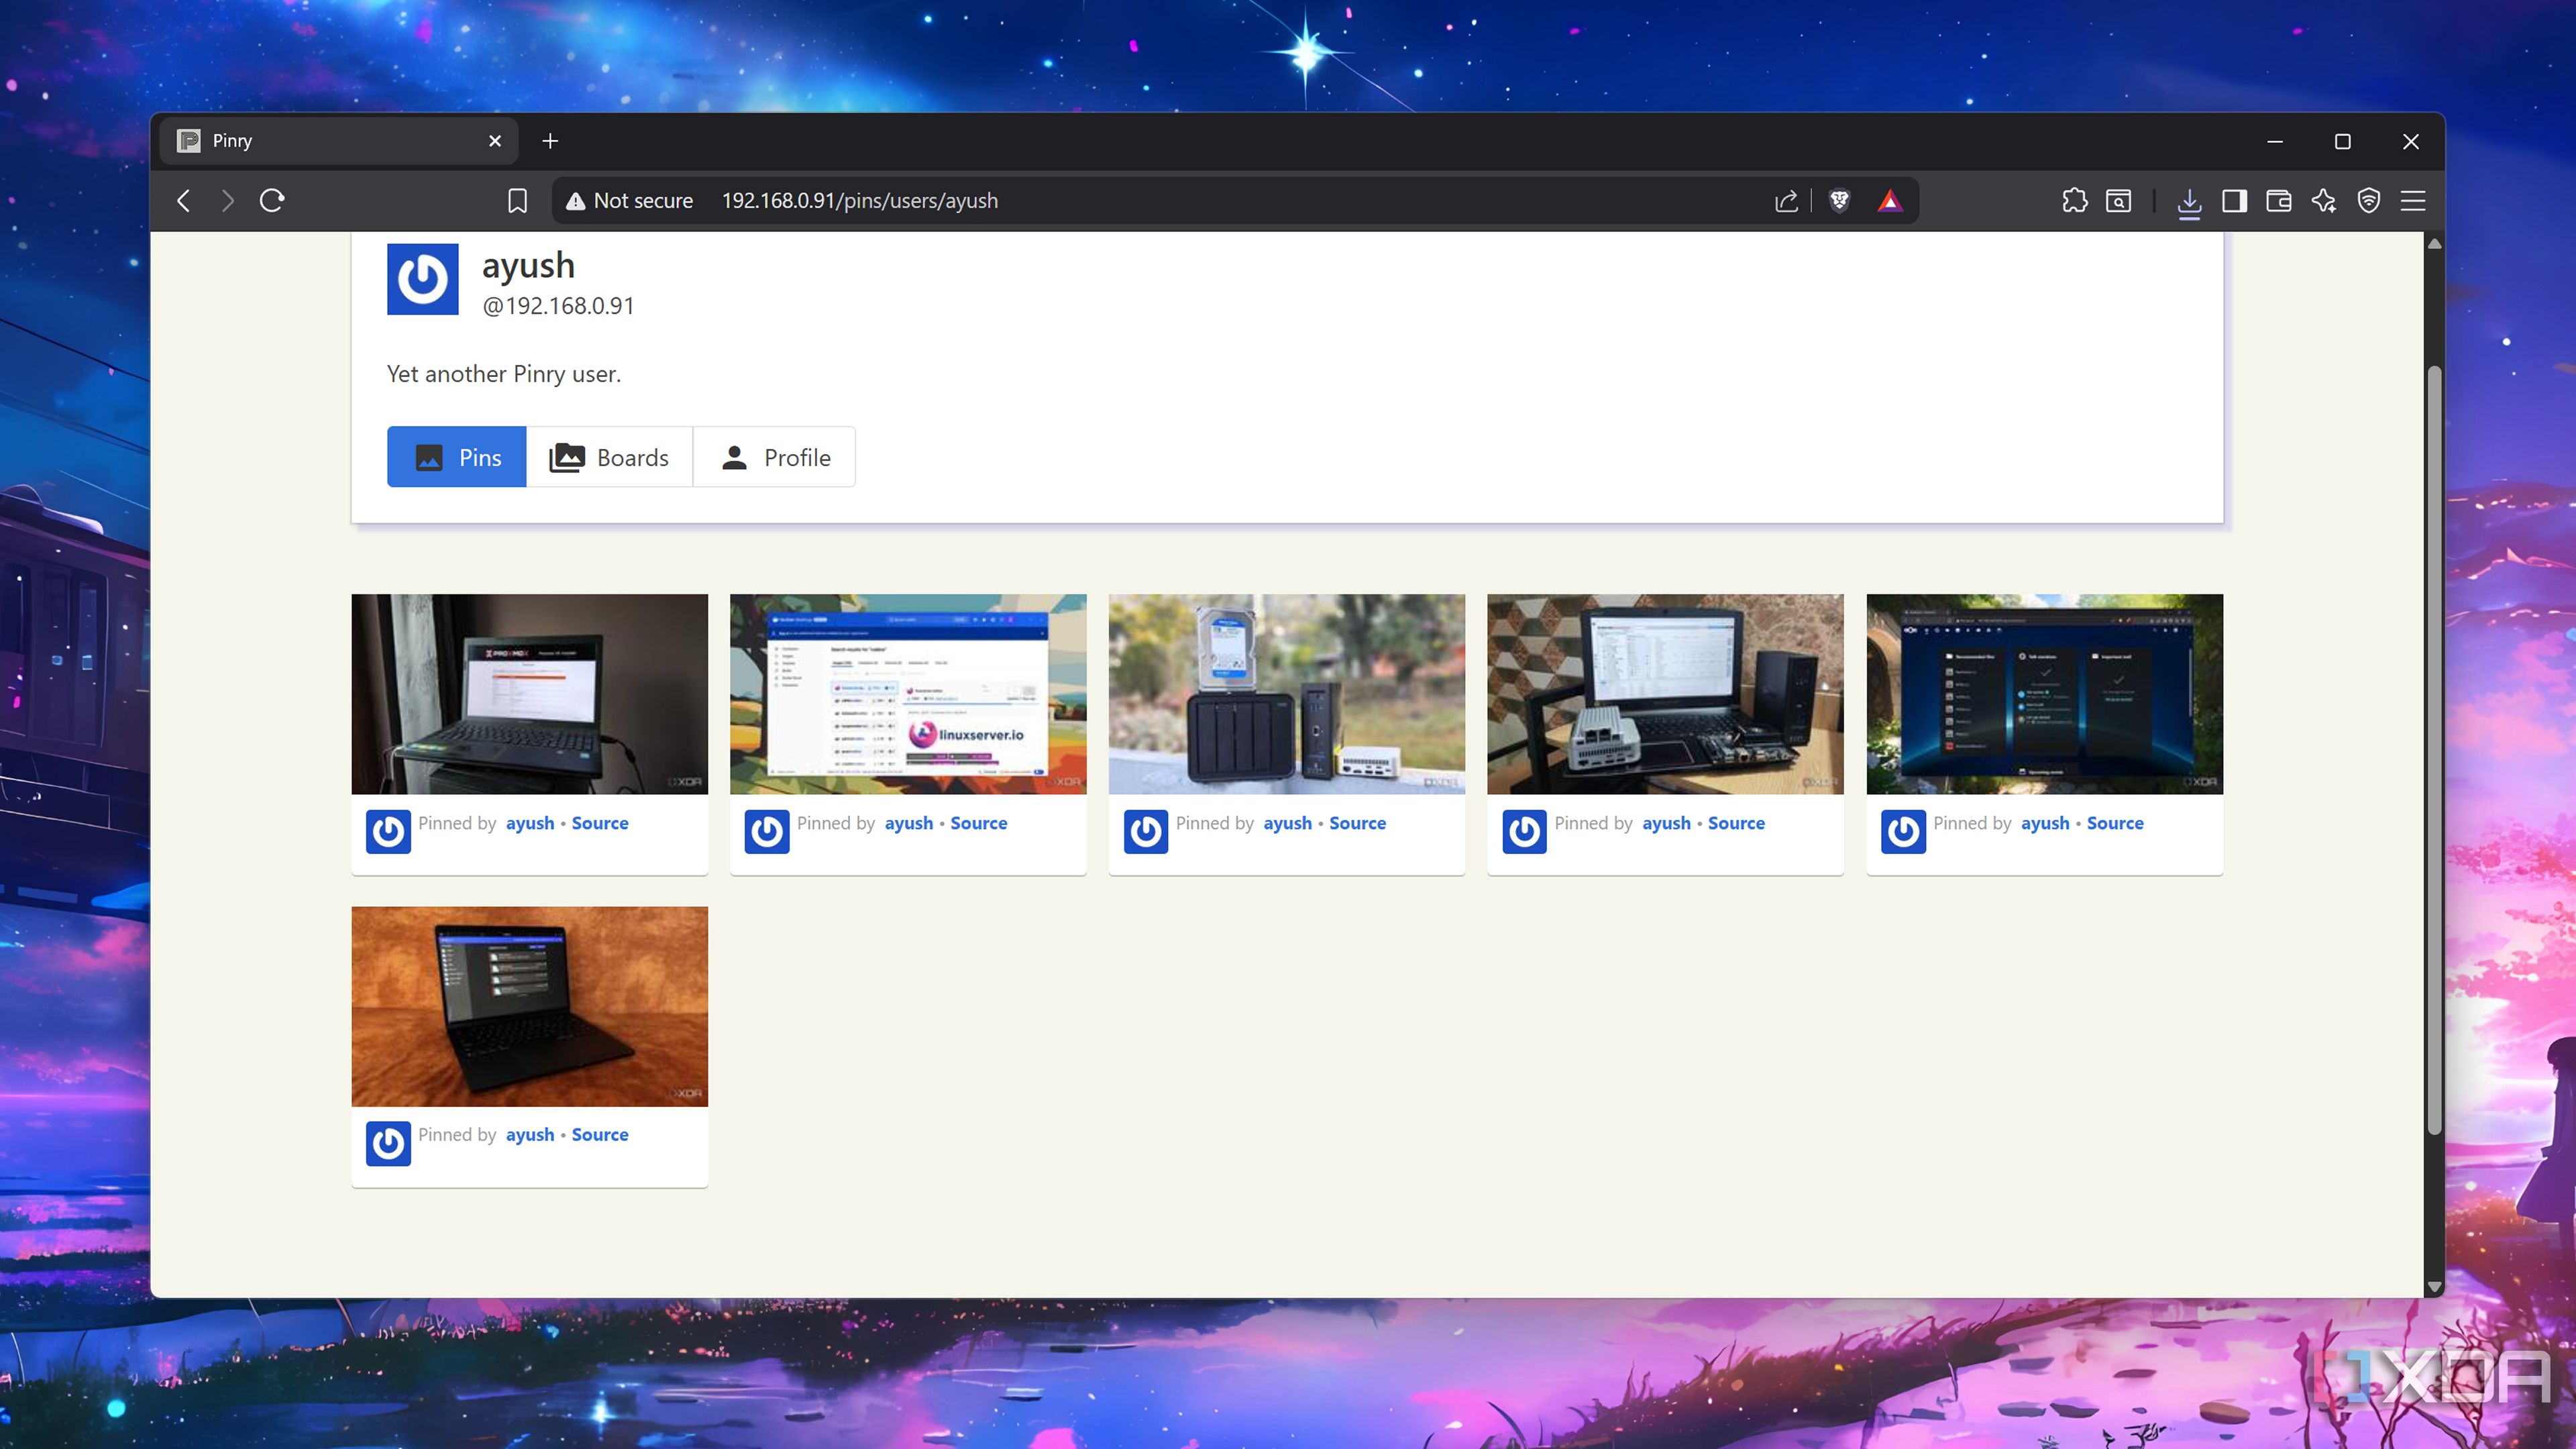Switch to the Boards tab
Screen dimensions: 2576x1449
(609, 457)
